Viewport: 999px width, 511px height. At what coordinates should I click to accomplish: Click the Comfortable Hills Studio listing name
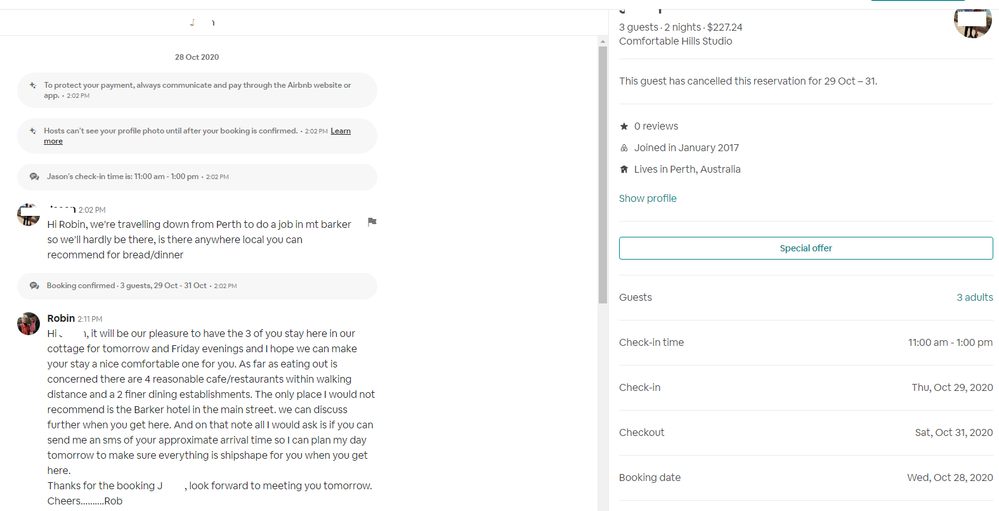(675, 41)
